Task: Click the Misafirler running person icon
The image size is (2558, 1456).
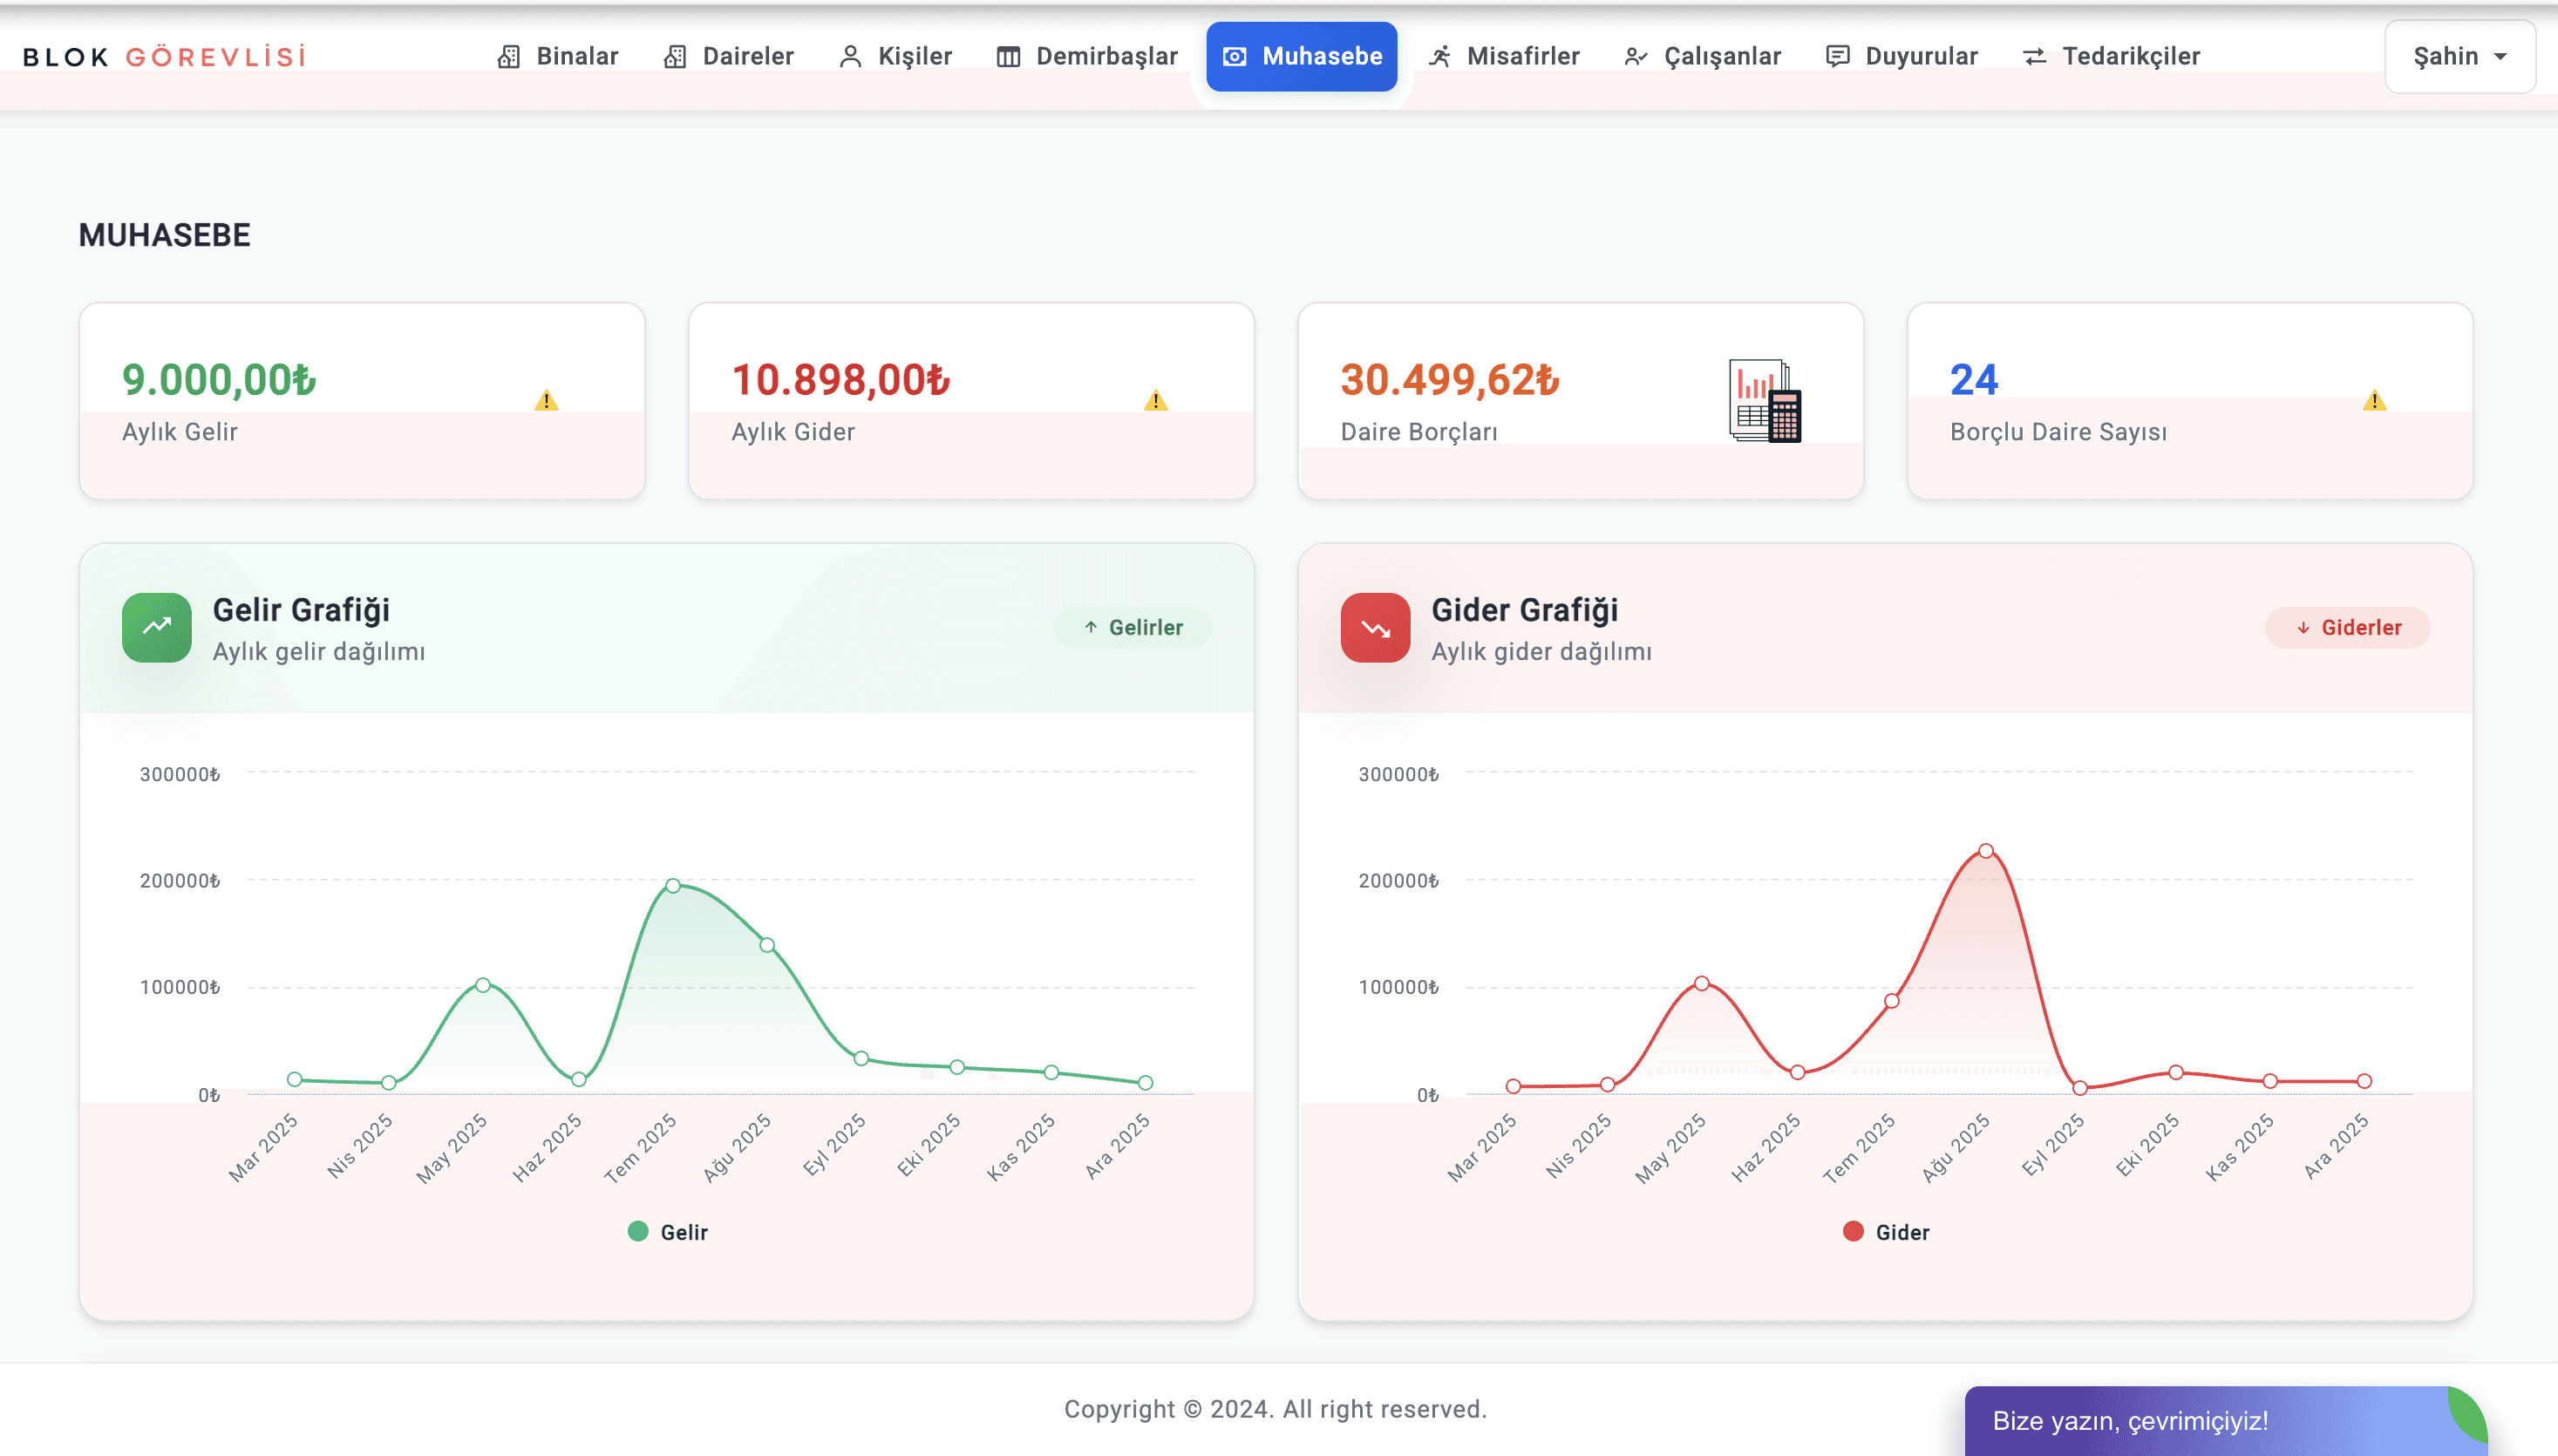Action: pyautogui.click(x=1439, y=57)
